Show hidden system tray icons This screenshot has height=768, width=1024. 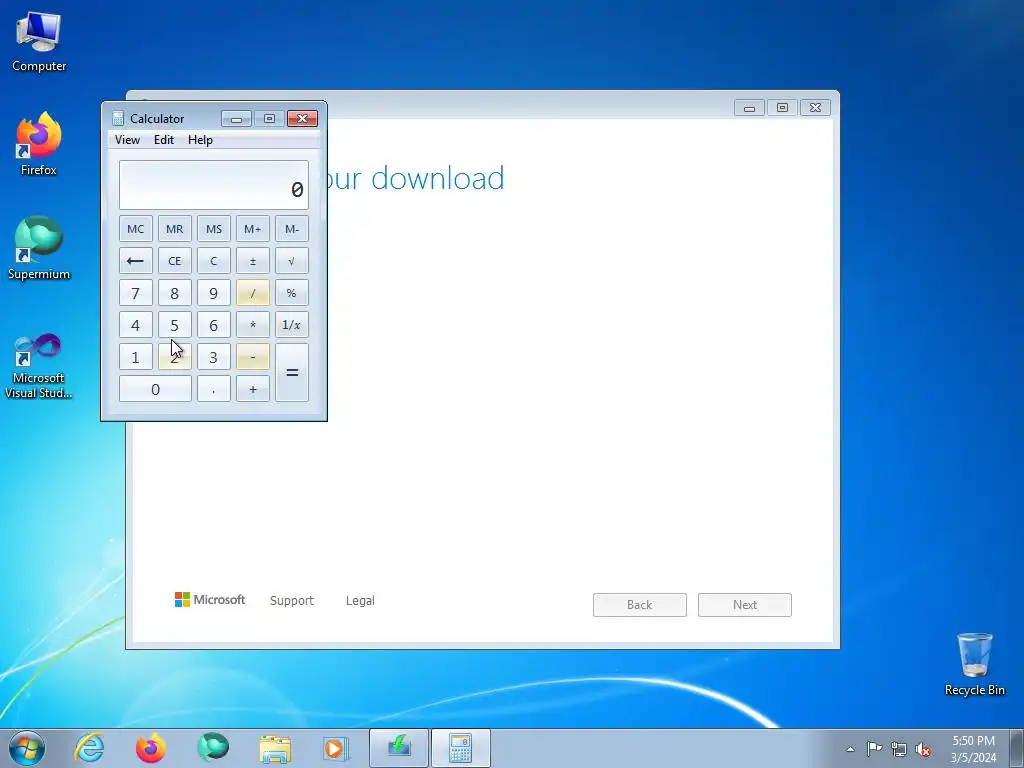(x=850, y=749)
